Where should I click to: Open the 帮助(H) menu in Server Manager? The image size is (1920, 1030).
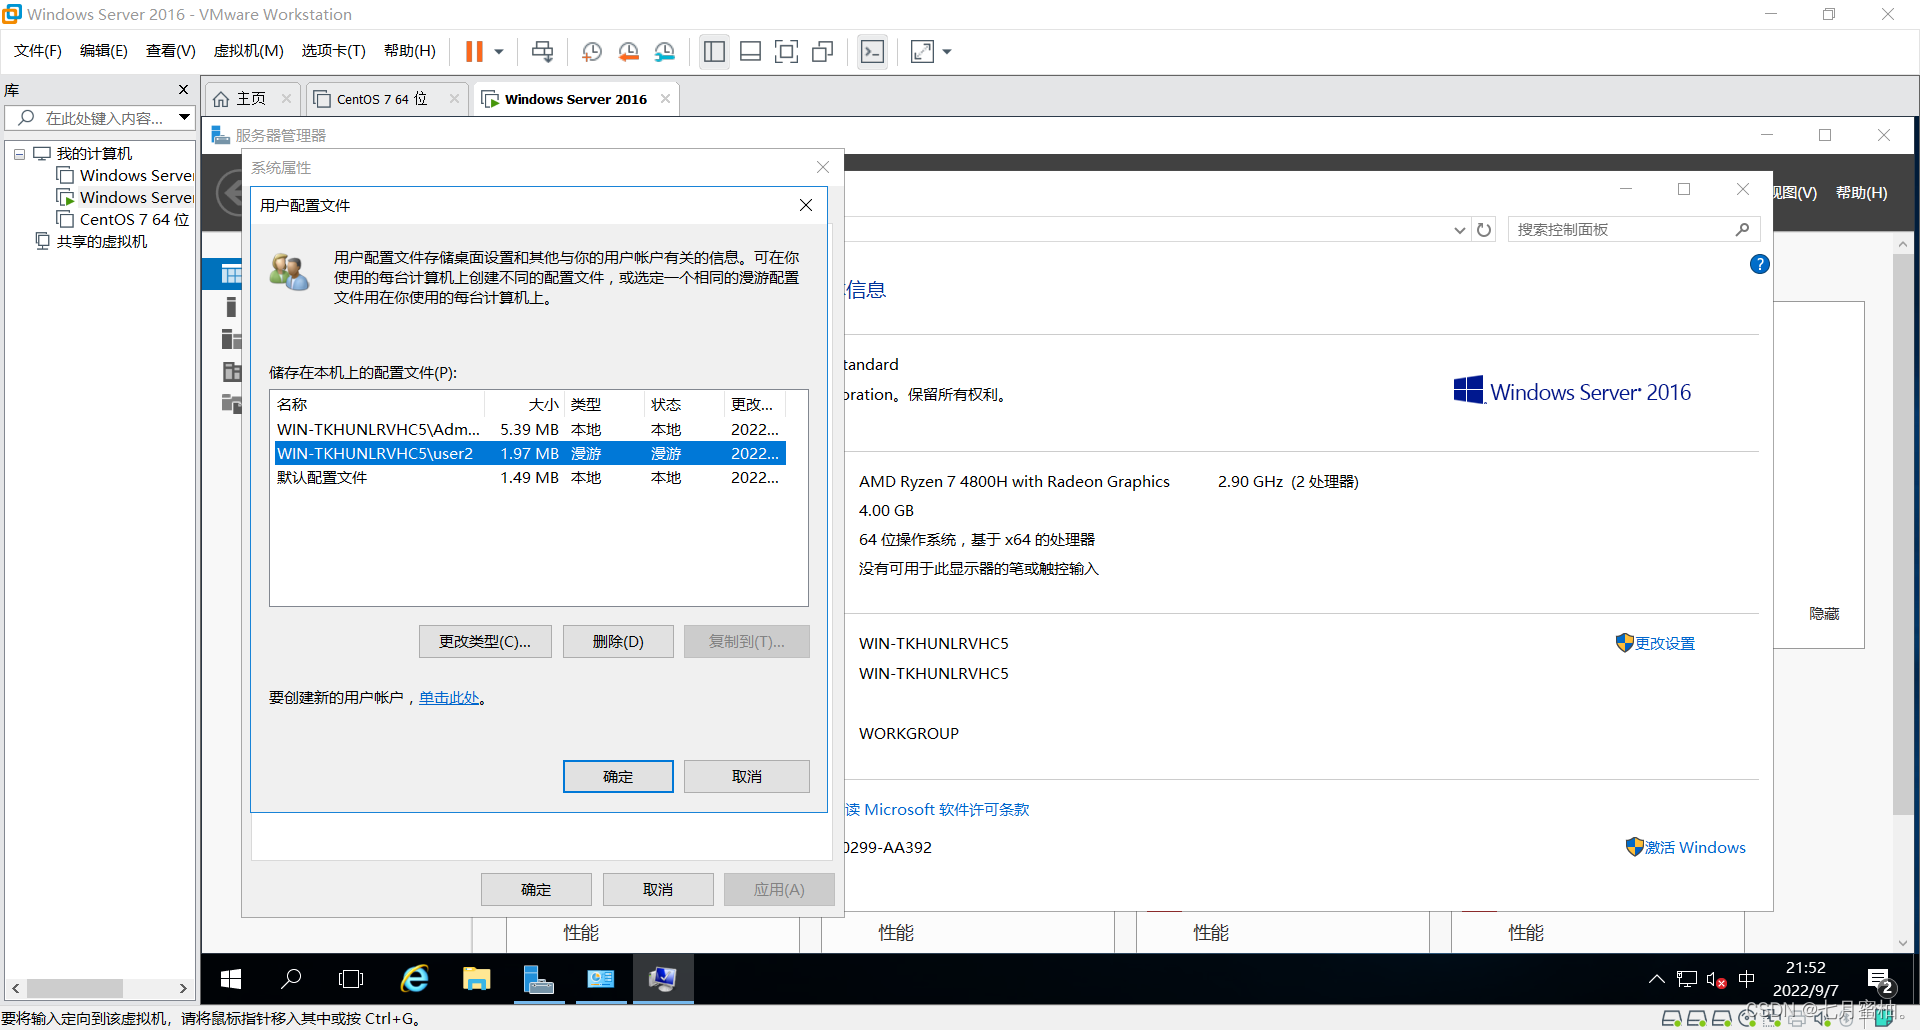[1862, 193]
